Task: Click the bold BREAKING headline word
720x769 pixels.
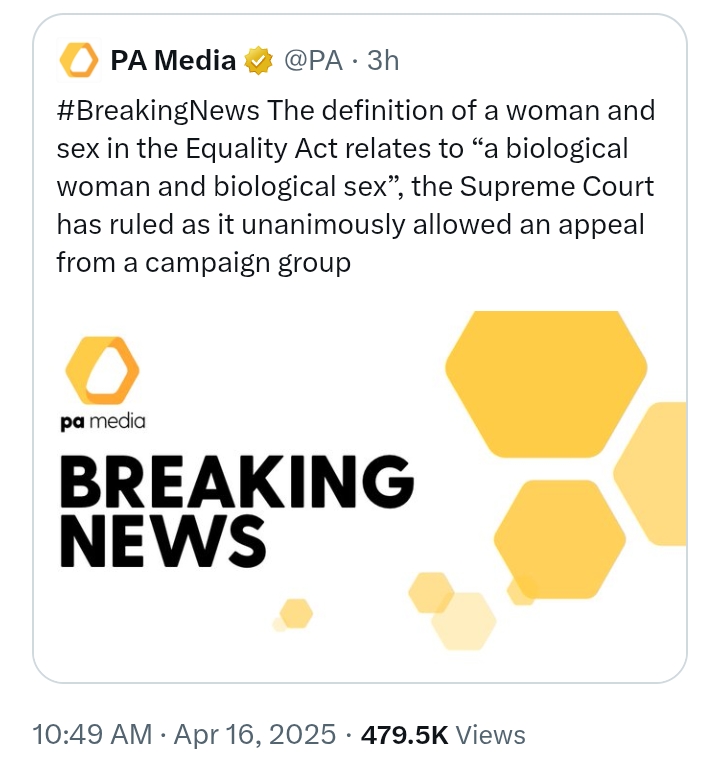Action: coord(237,482)
